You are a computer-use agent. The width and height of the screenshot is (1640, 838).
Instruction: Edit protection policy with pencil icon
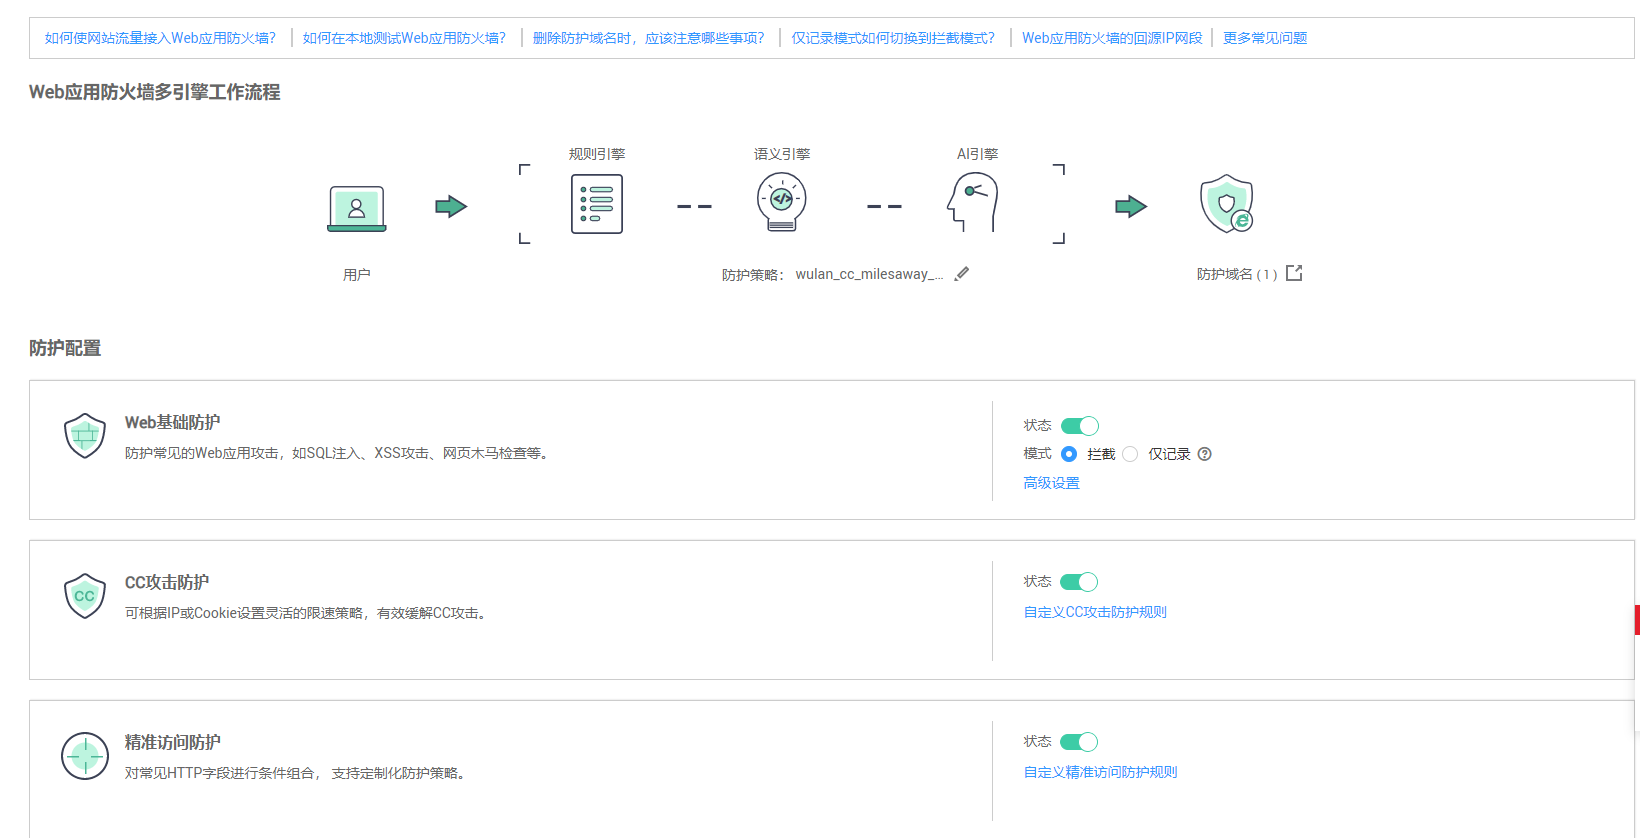(962, 274)
